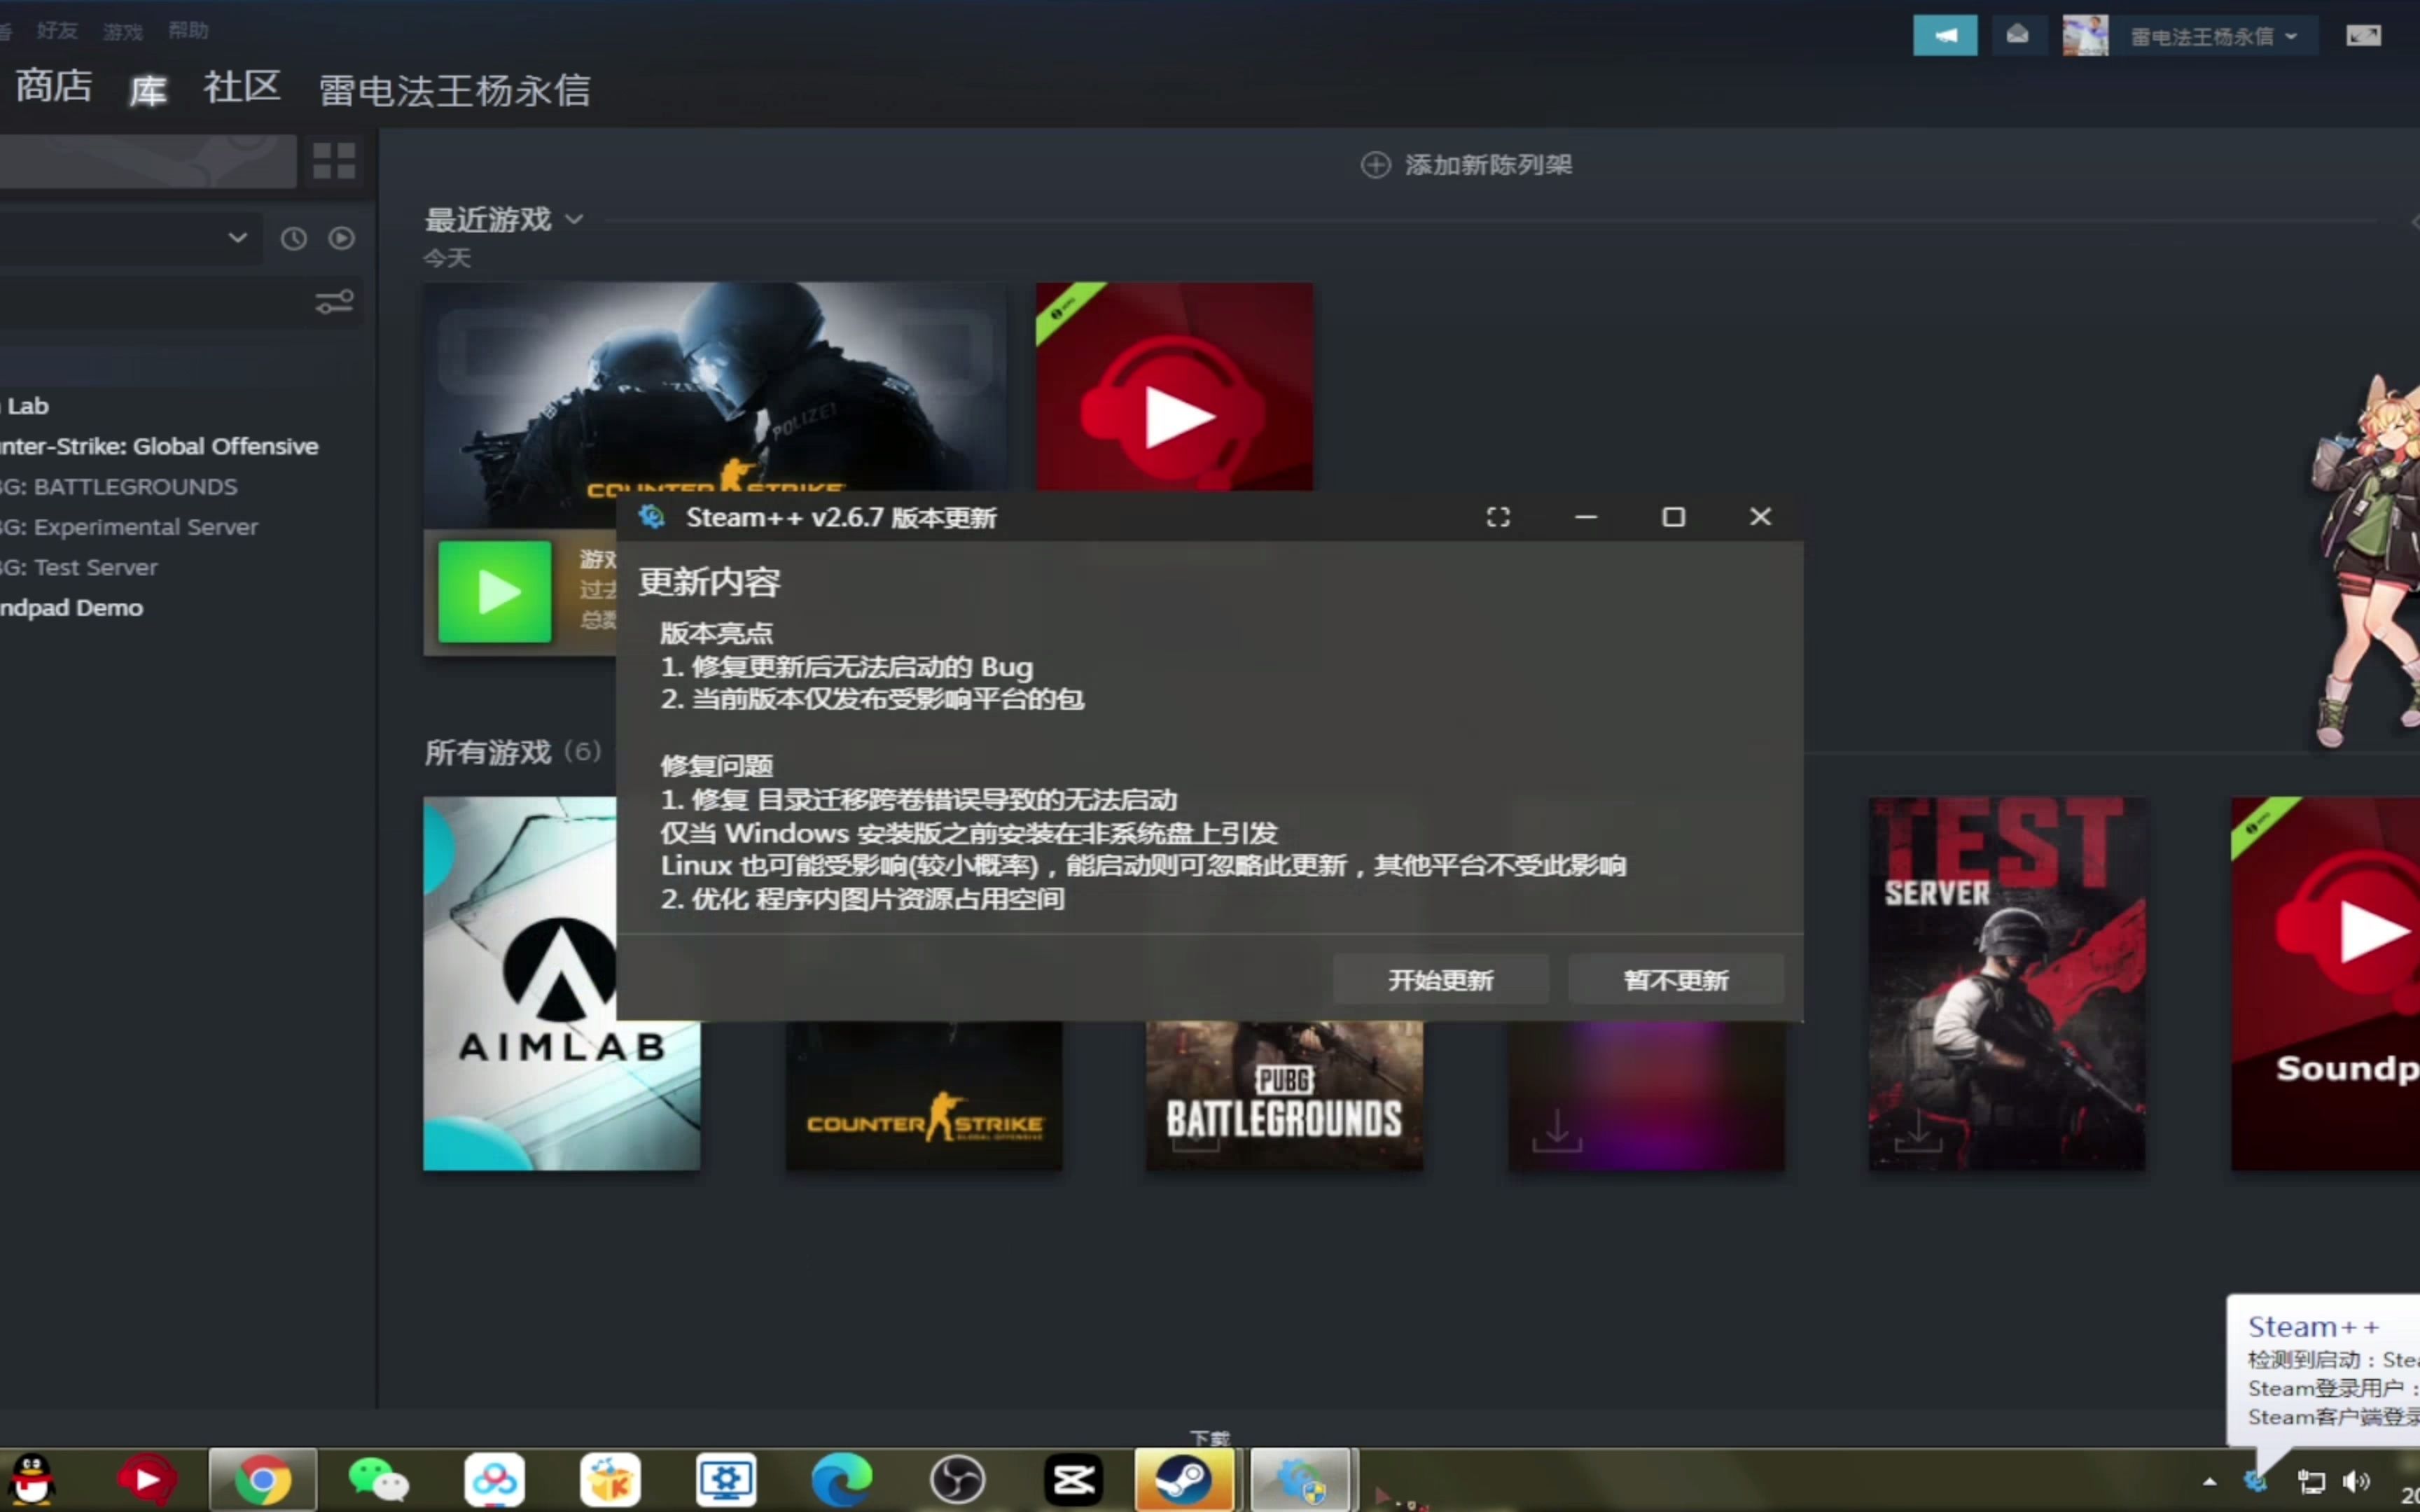Open WeChat from the taskbar
The image size is (2420, 1512).
tap(378, 1479)
